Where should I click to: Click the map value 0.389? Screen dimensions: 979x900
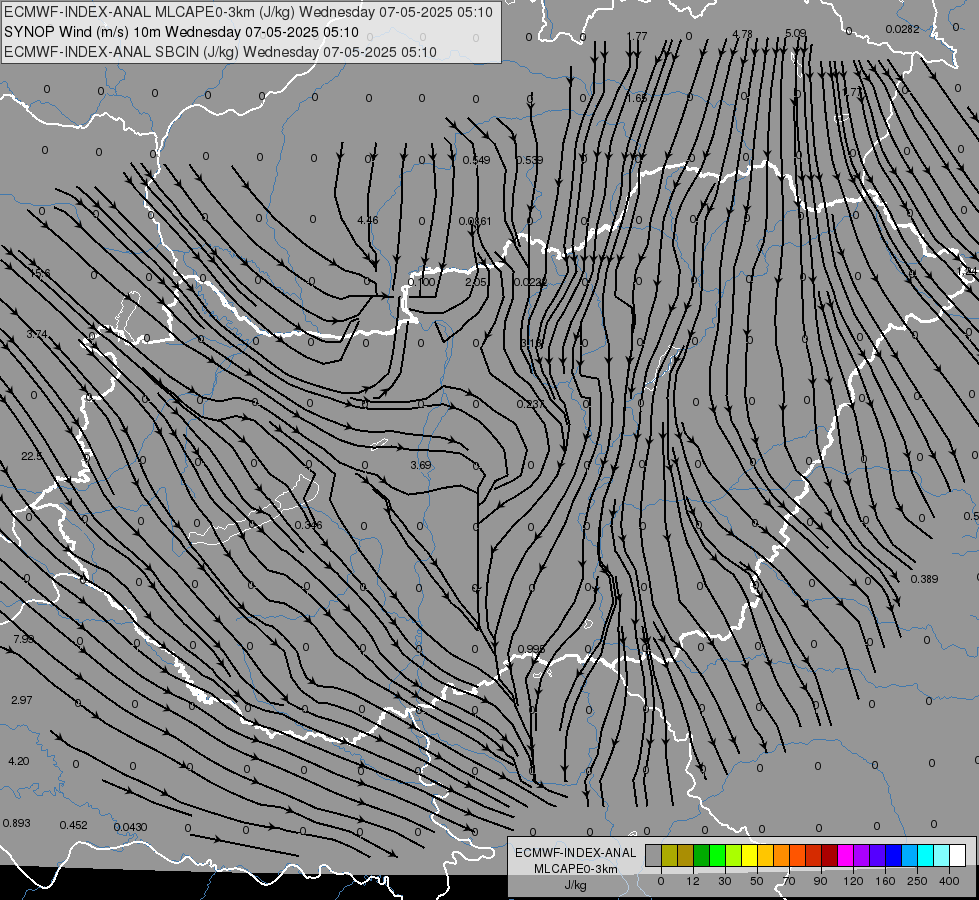click(924, 579)
